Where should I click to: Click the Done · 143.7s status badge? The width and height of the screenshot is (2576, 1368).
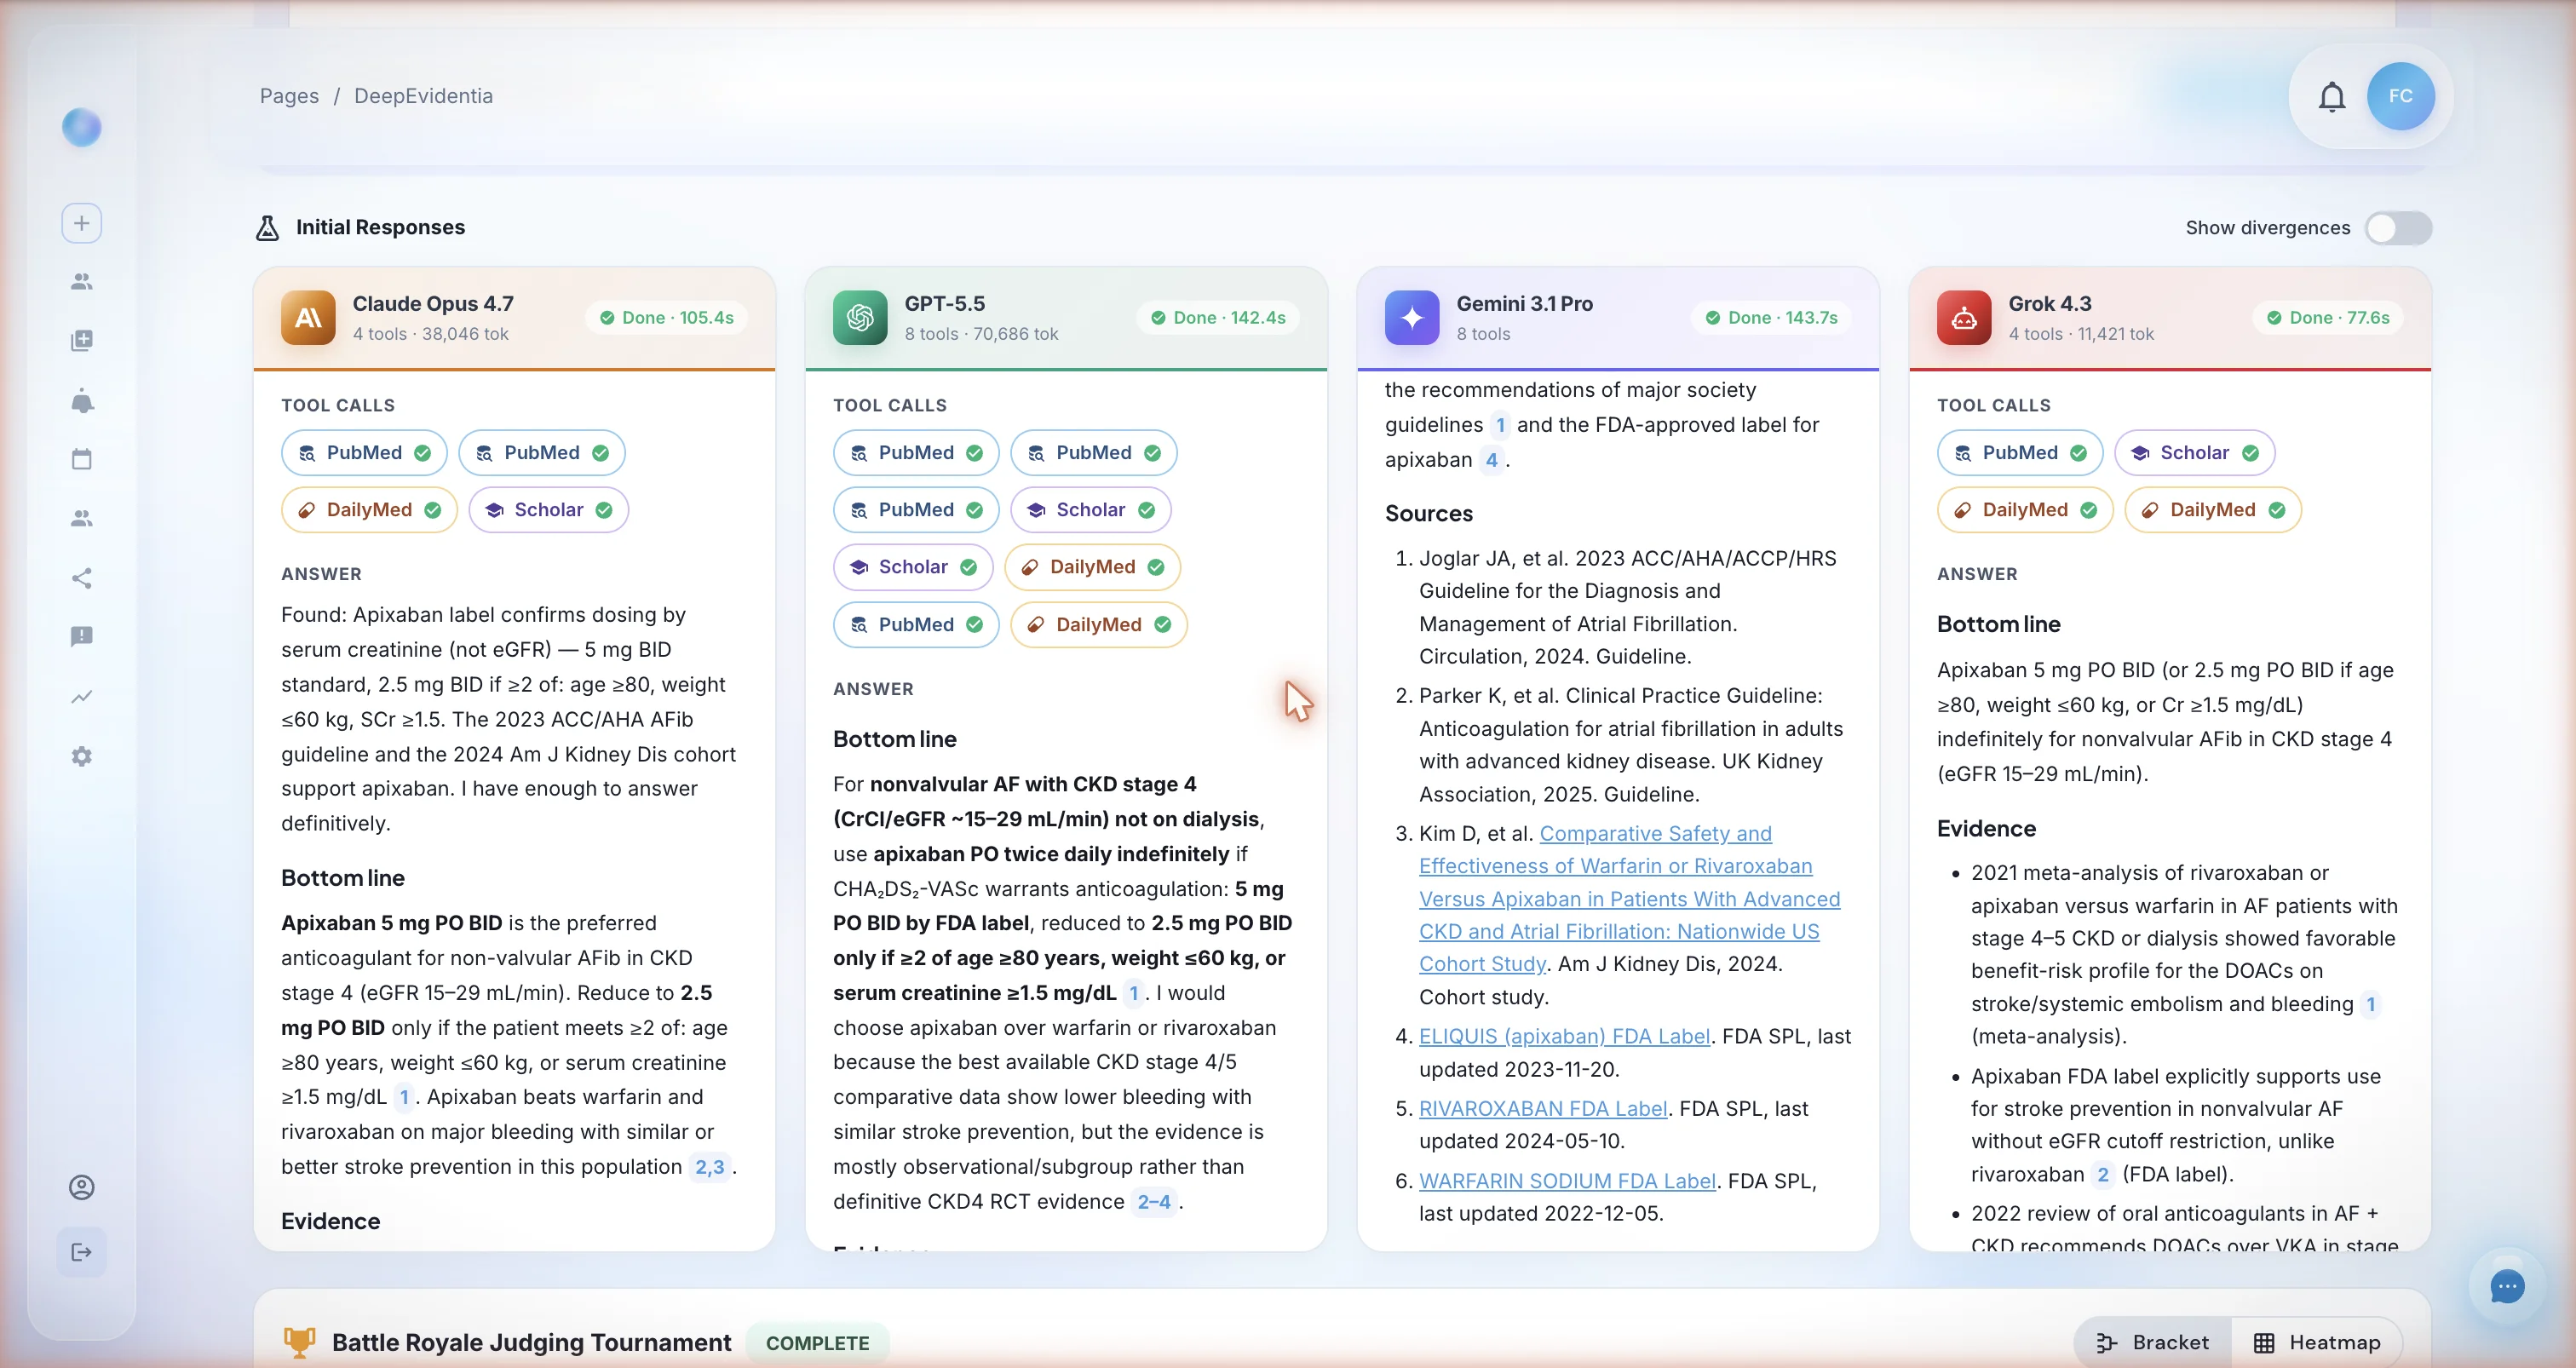[1770, 317]
